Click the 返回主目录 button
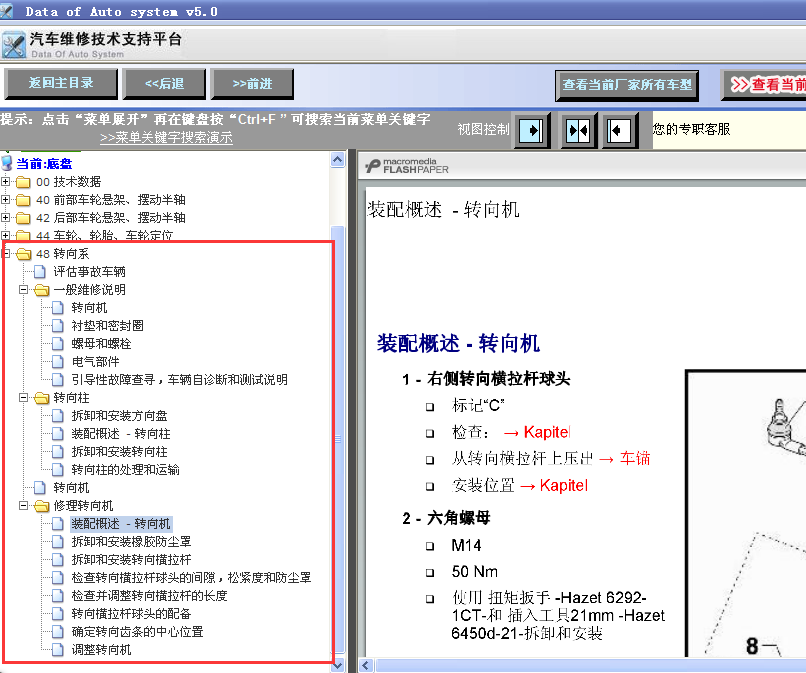The image size is (806, 673). [x=61, y=83]
